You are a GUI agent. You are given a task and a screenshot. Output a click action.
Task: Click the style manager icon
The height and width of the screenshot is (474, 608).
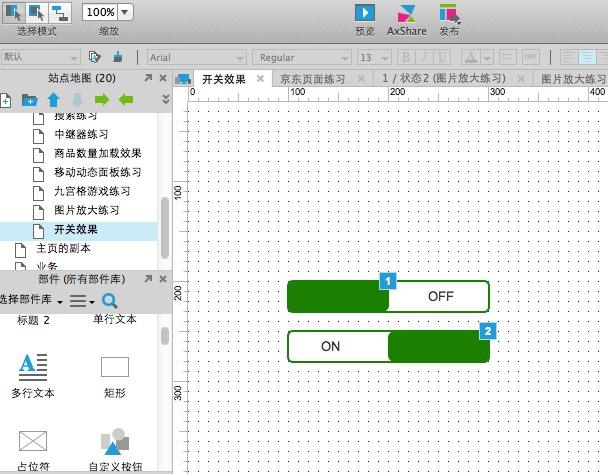click(94, 57)
